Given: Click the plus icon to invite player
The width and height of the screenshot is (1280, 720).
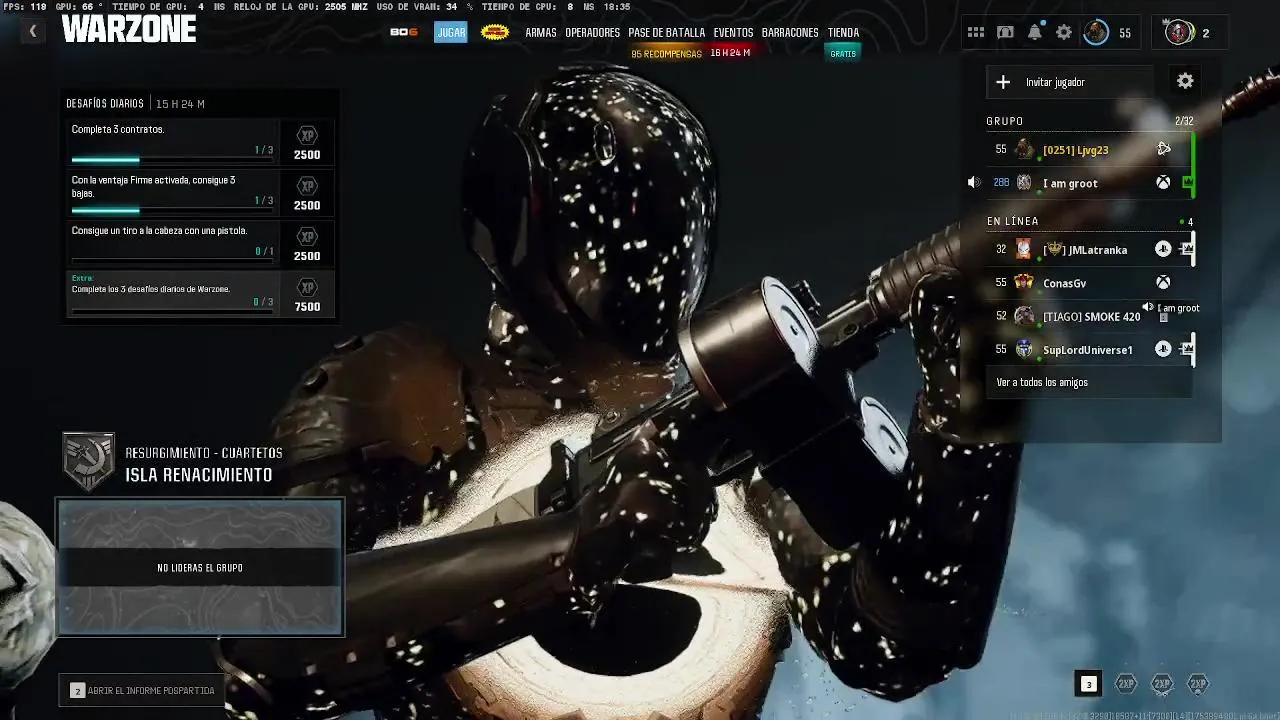Looking at the screenshot, I should click(x=1003, y=82).
